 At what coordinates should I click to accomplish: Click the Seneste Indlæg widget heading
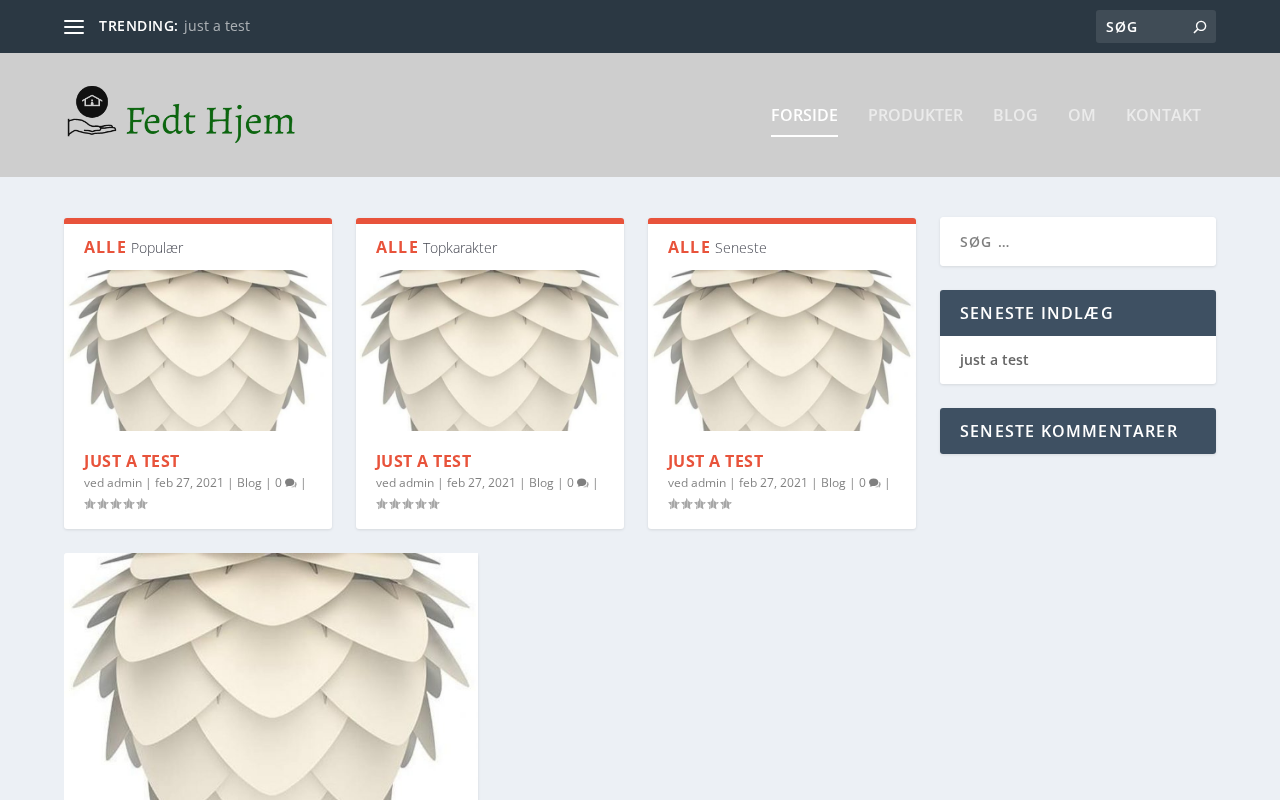click(1078, 313)
